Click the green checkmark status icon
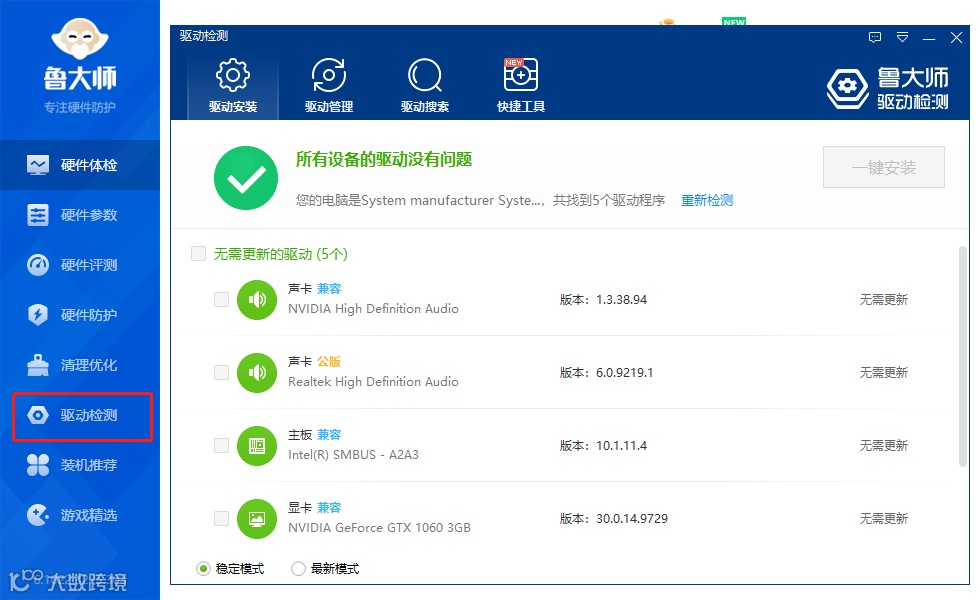The width and height of the screenshot is (980, 600). (x=246, y=178)
